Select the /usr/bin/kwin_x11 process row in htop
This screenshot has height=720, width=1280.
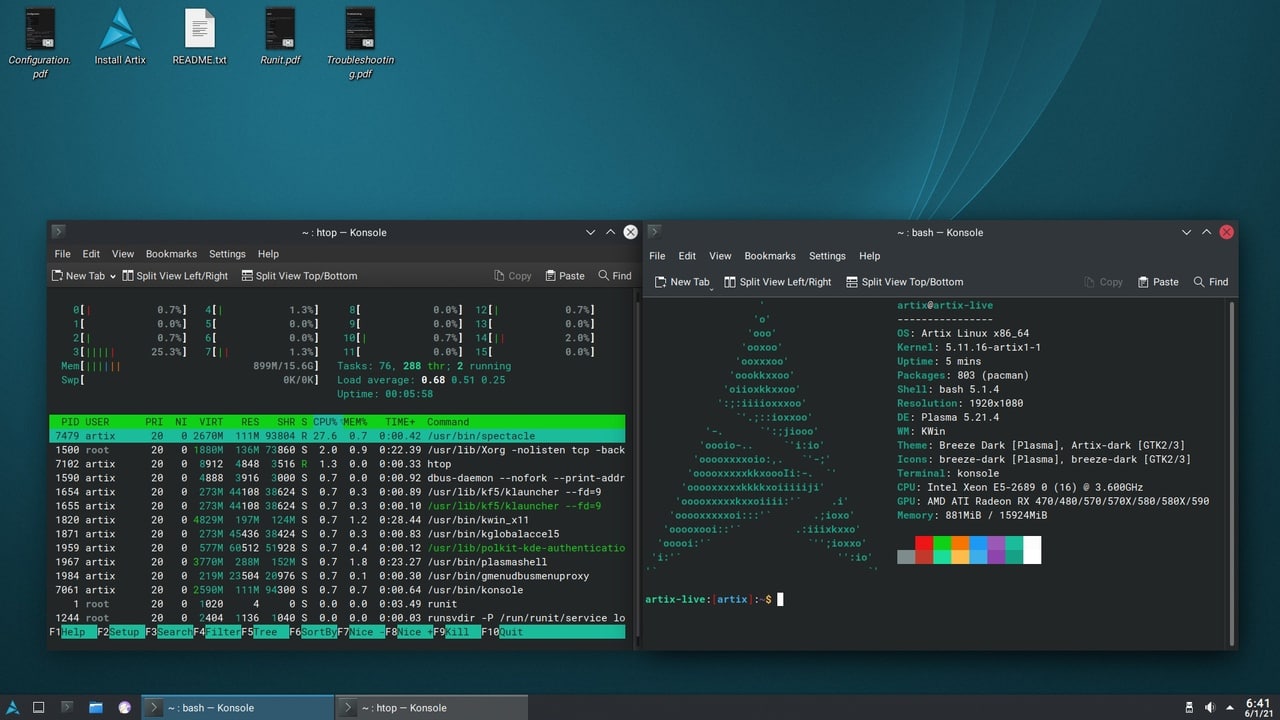click(x=337, y=520)
